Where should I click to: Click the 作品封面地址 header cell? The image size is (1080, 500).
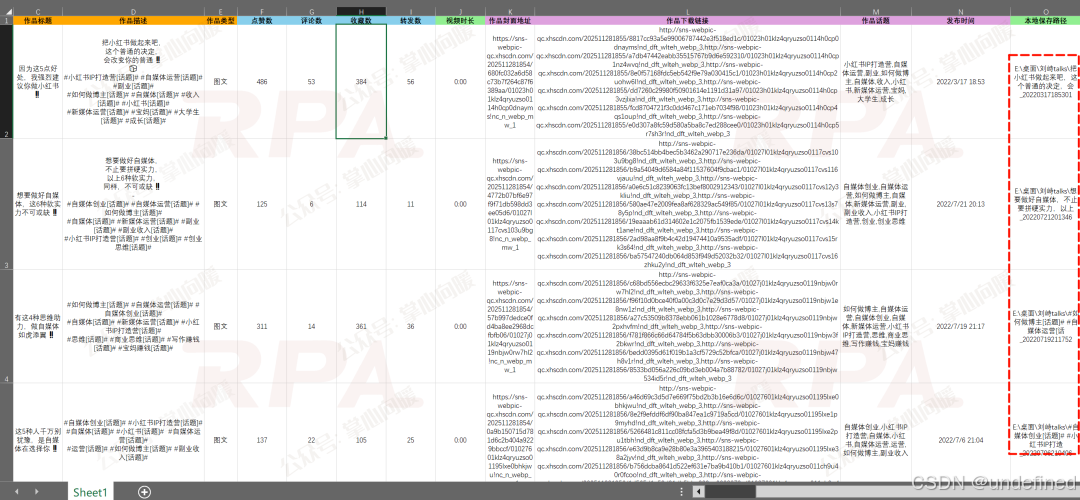(510, 21)
